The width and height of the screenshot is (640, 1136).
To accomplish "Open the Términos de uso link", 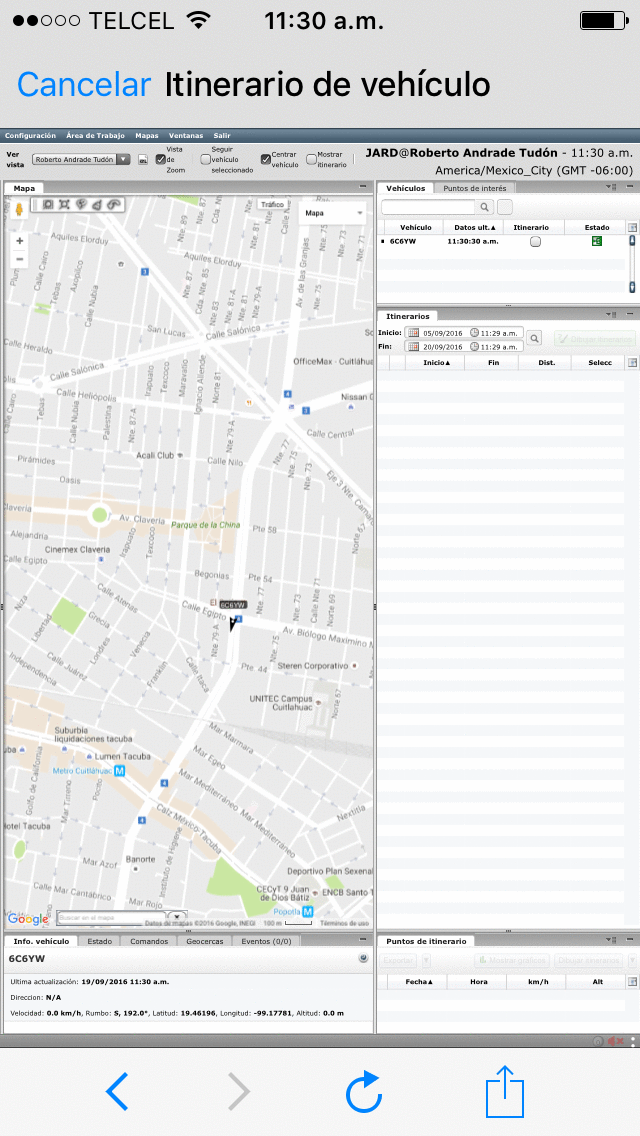I will point(344,923).
